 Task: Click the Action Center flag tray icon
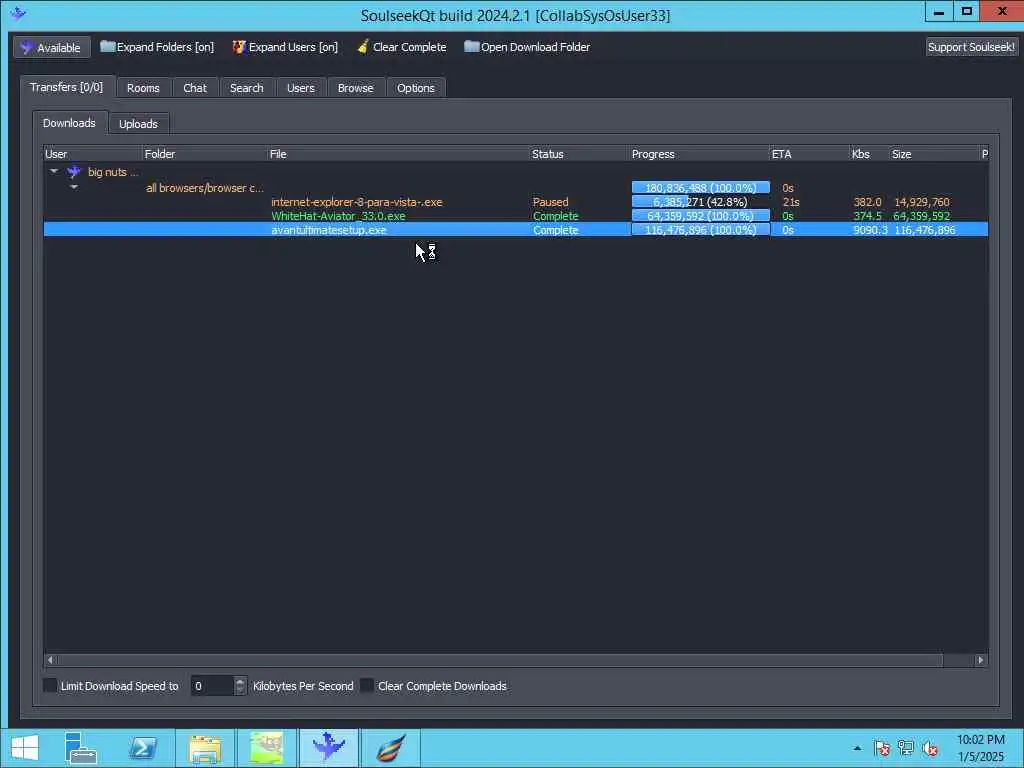click(882, 748)
